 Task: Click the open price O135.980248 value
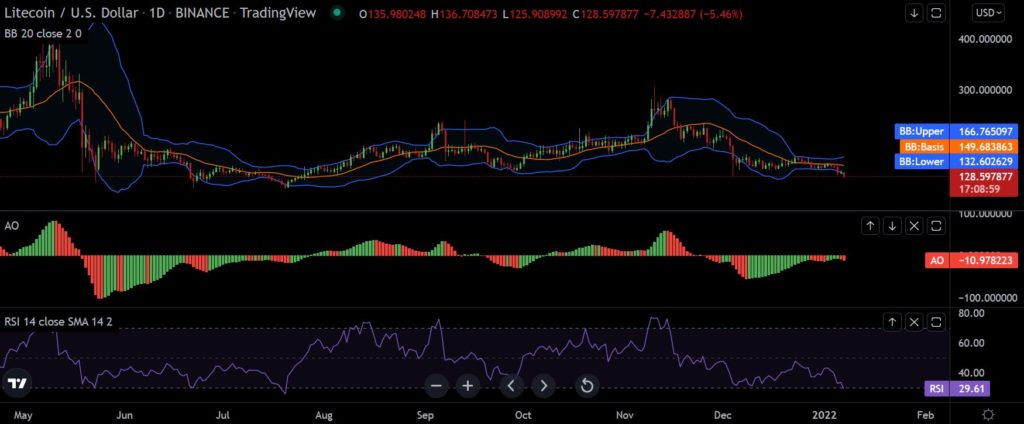(392, 13)
